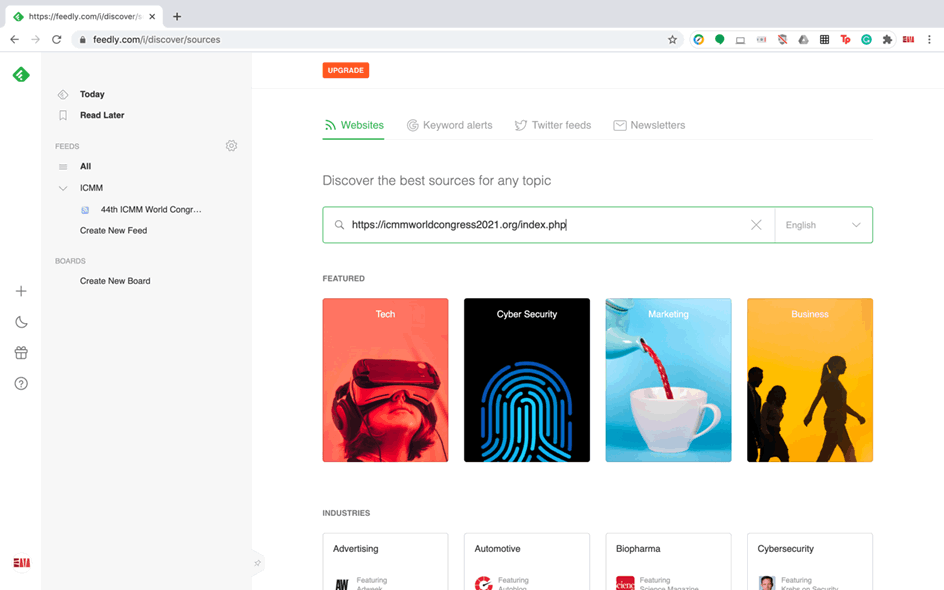The height and width of the screenshot is (590, 944).
Task: Open the Marketing featured card
Action: click(668, 380)
